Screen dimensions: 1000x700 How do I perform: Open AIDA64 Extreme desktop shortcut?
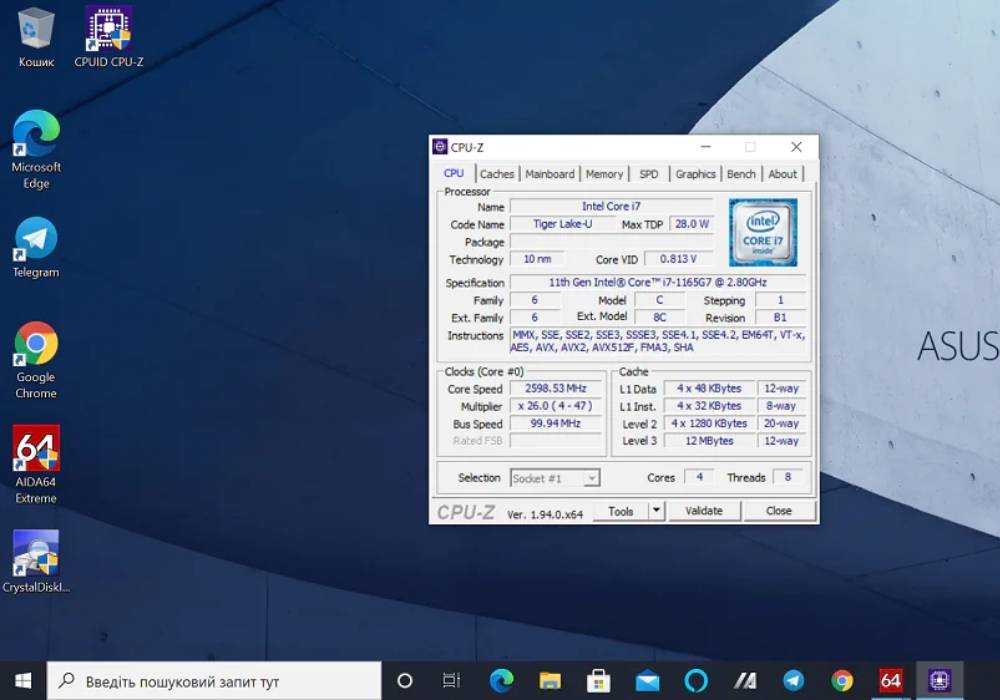pos(36,465)
